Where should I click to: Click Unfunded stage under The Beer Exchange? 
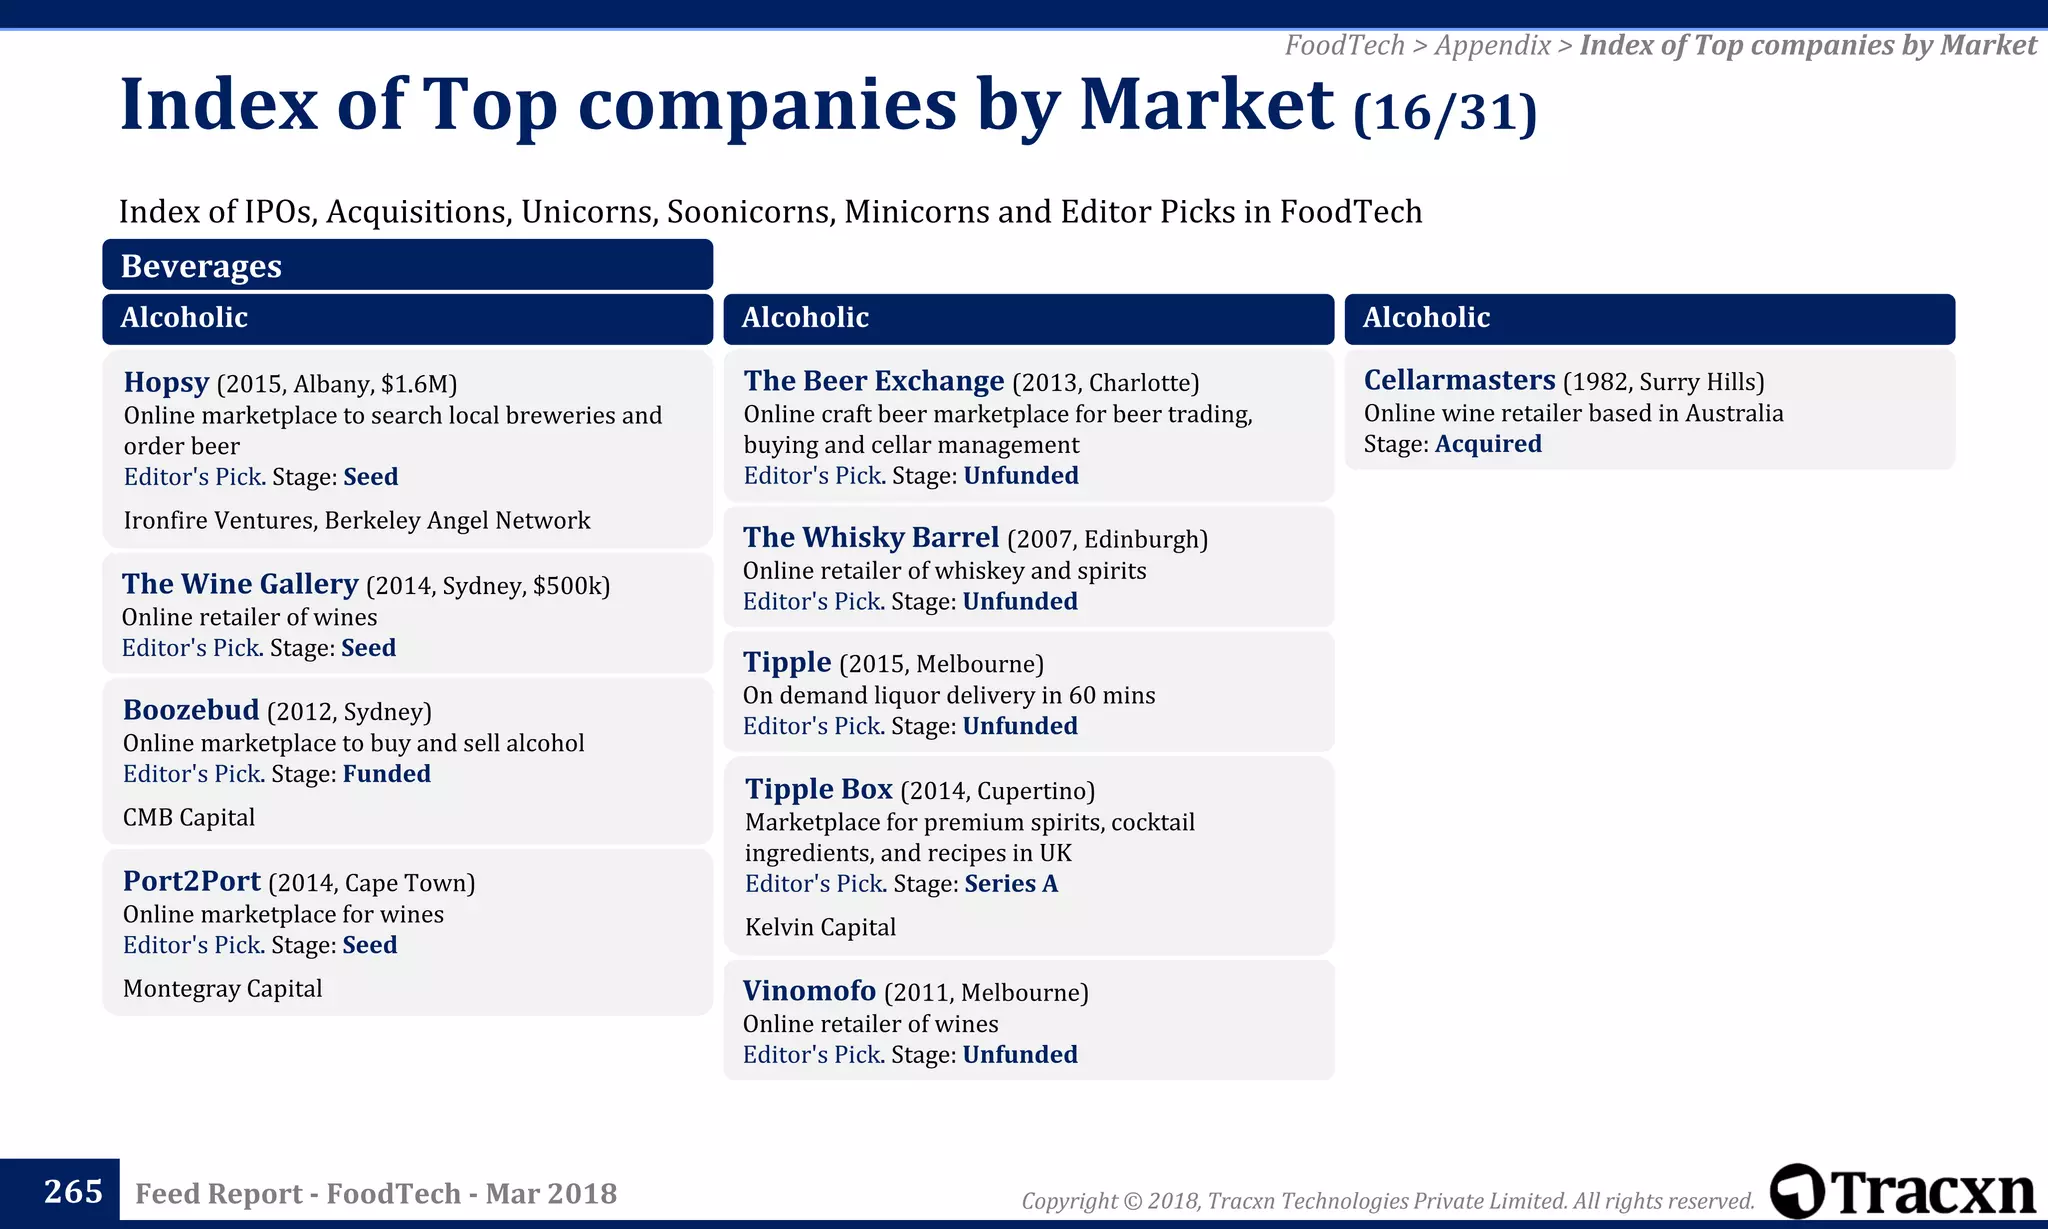coord(1021,476)
